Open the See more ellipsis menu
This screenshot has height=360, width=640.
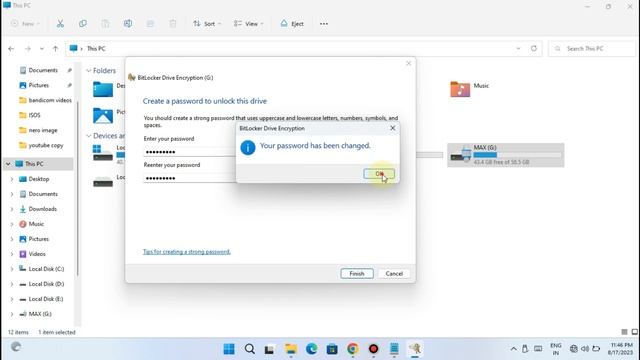pyautogui.click(x=324, y=24)
